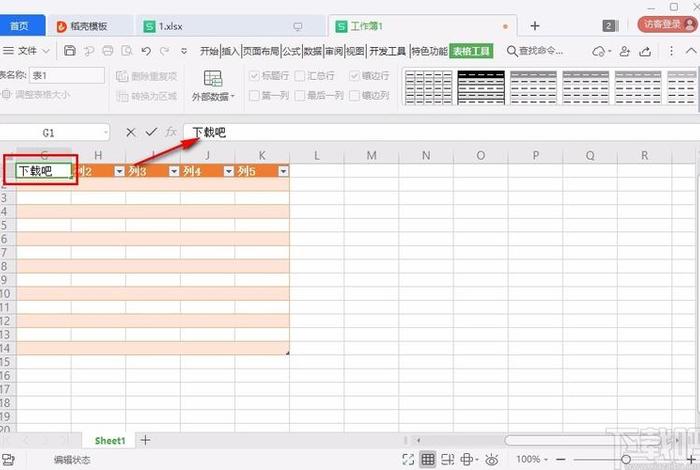700x470 pixels.
Task: Expand the quick access toolbar customize arrow
Action: pos(184,51)
